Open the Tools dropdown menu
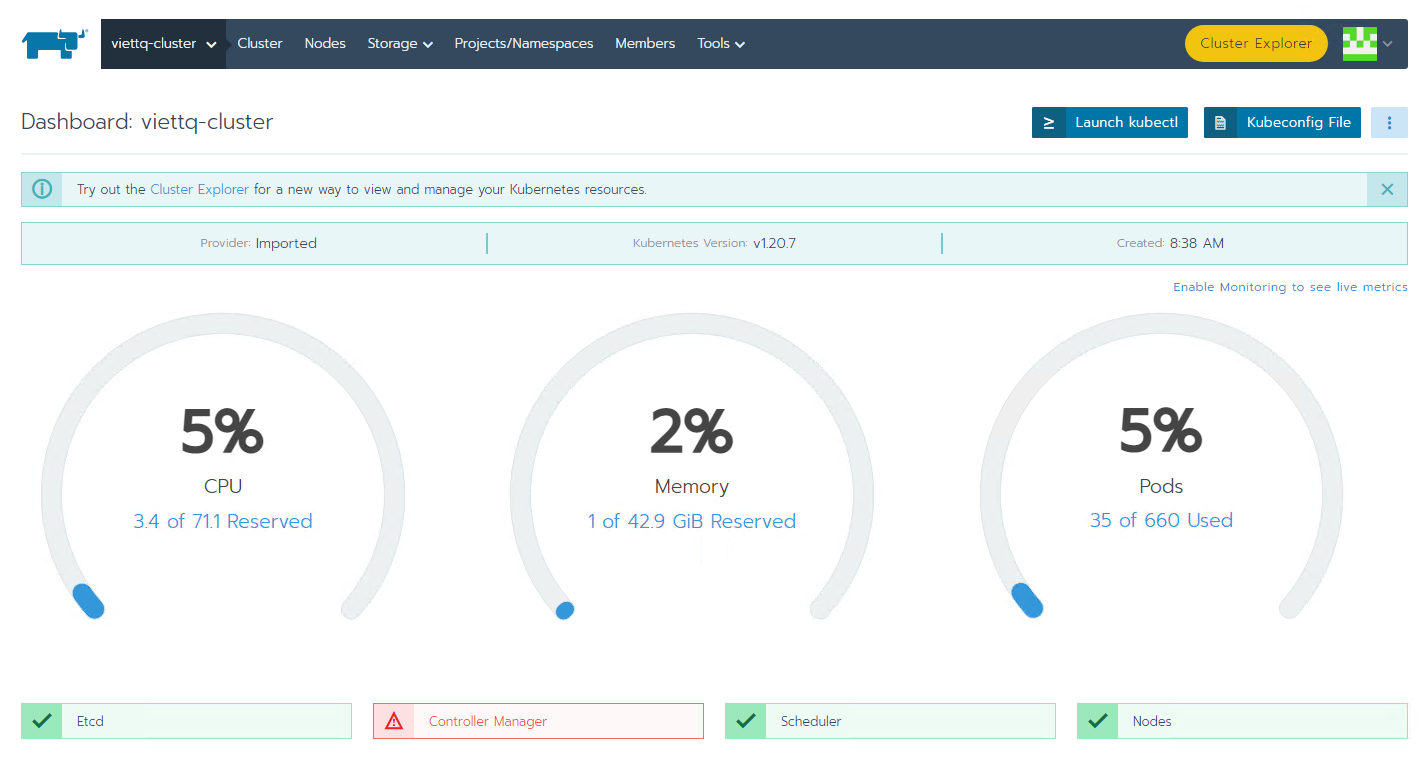 pyautogui.click(x=721, y=44)
